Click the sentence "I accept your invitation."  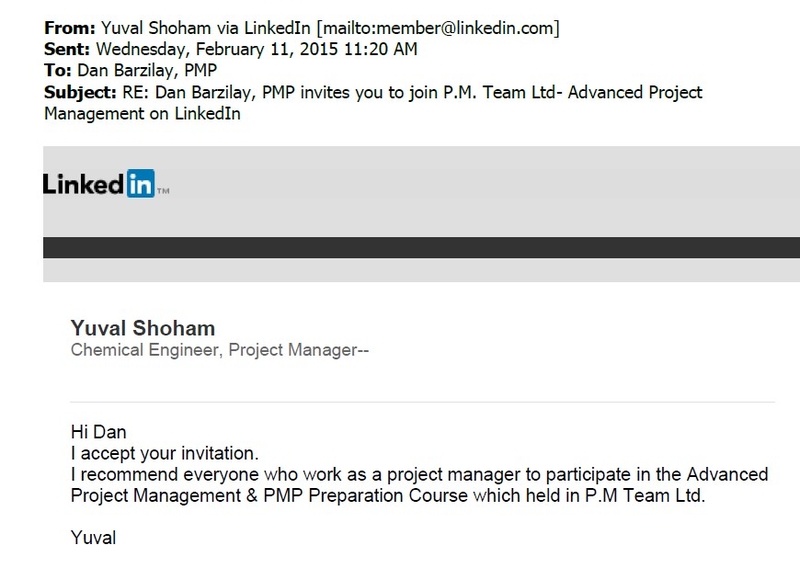coord(165,453)
